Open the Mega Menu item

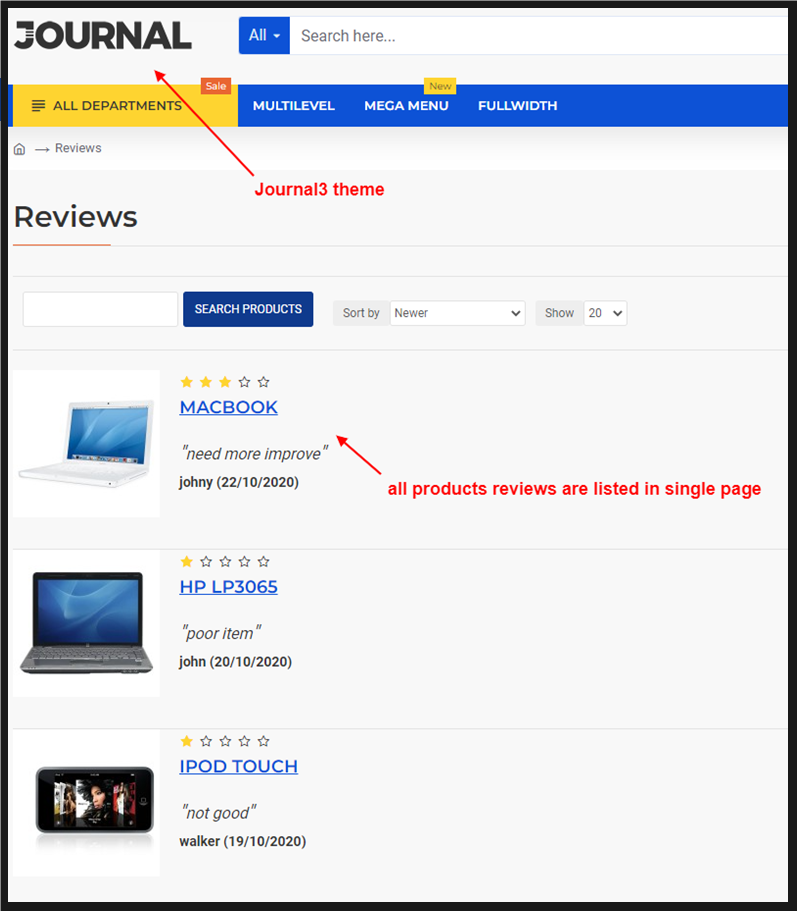406,106
